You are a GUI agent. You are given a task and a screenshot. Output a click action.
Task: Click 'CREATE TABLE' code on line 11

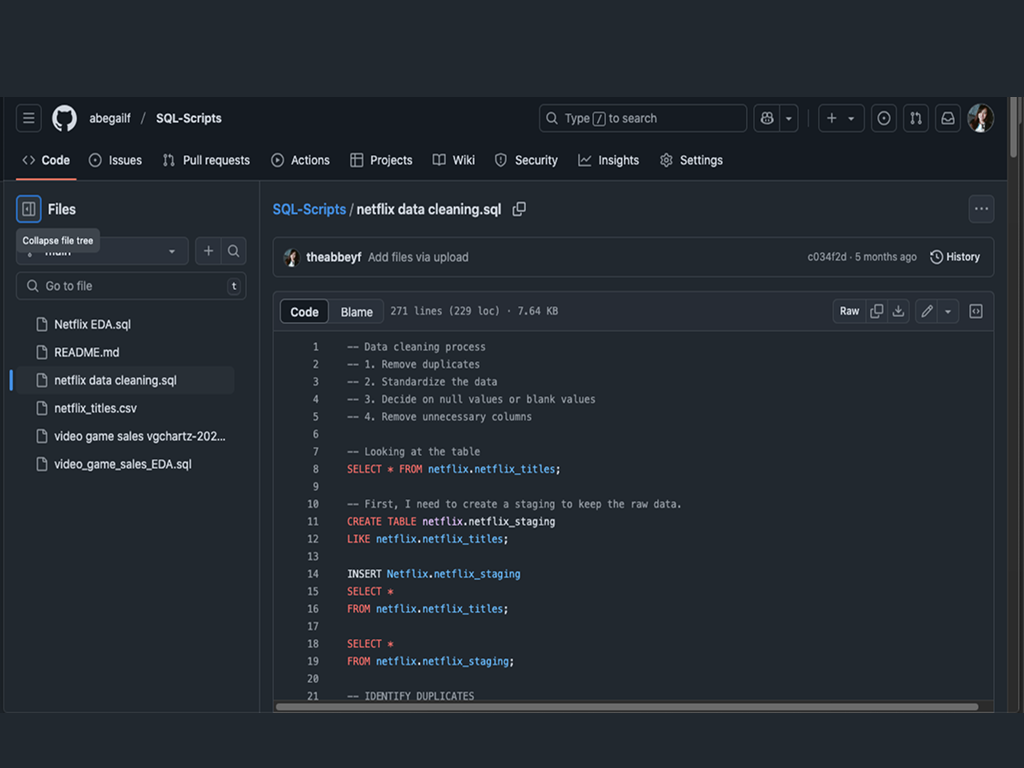coord(381,522)
